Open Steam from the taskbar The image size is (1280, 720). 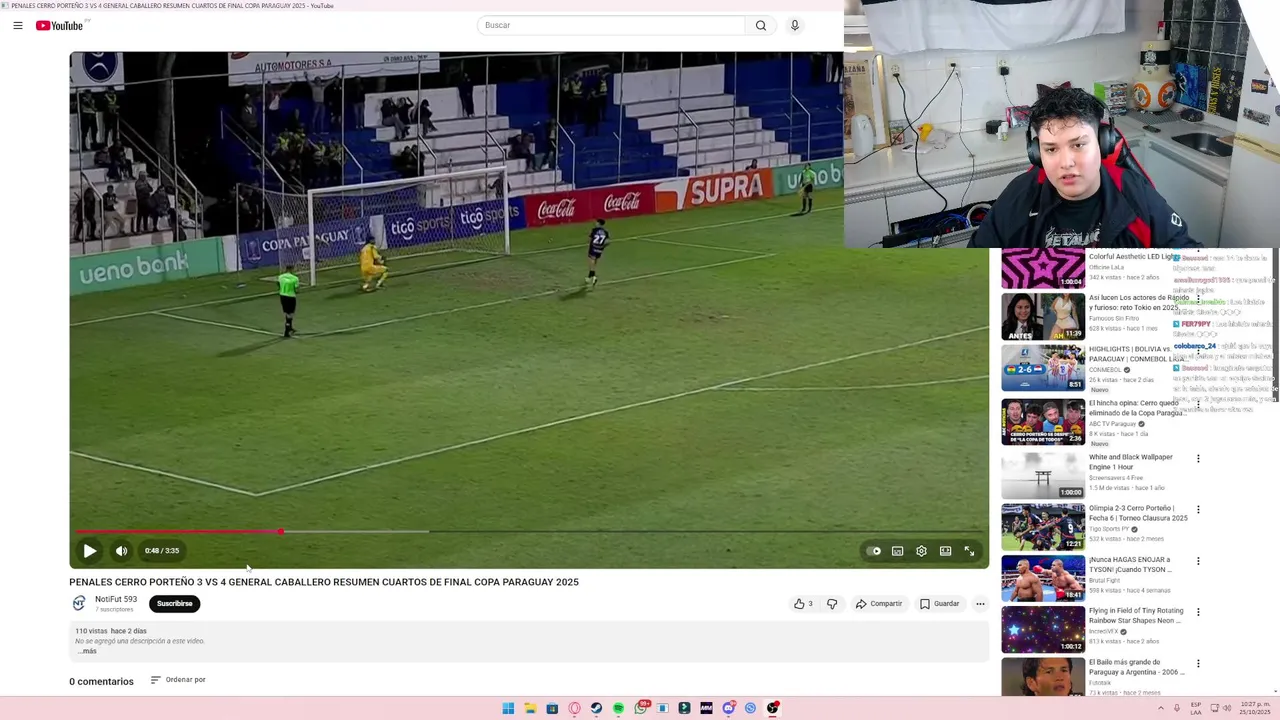[596, 708]
